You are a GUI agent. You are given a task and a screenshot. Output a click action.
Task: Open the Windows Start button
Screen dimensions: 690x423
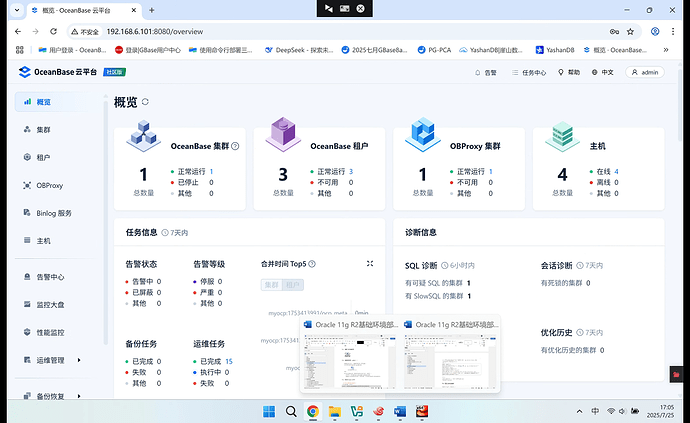[269, 412]
